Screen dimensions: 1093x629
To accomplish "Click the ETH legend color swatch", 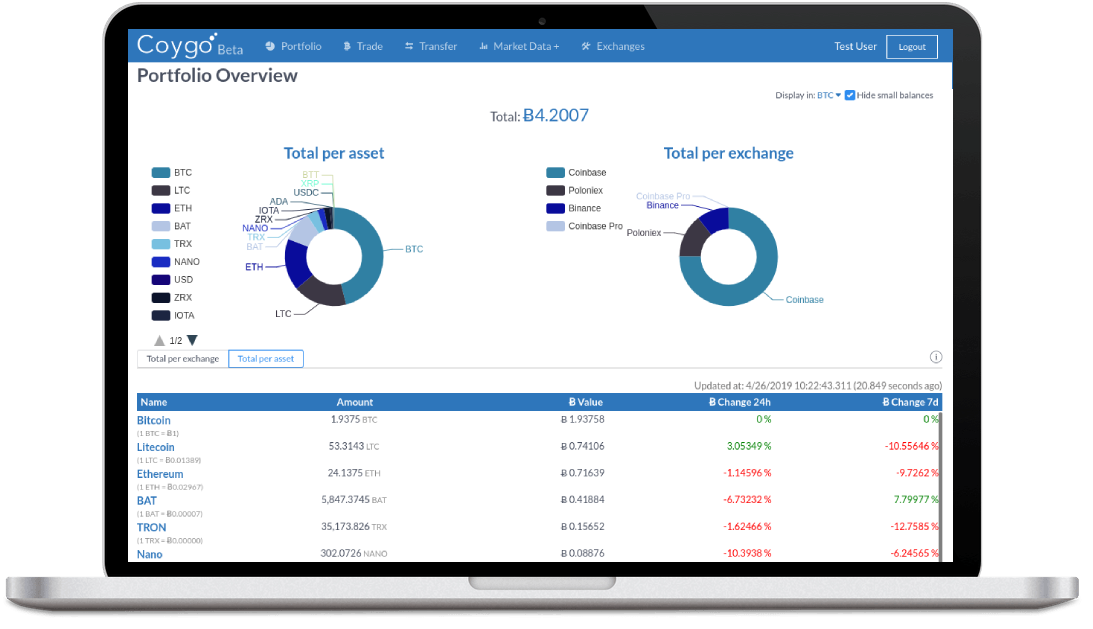I will point(161,208).
